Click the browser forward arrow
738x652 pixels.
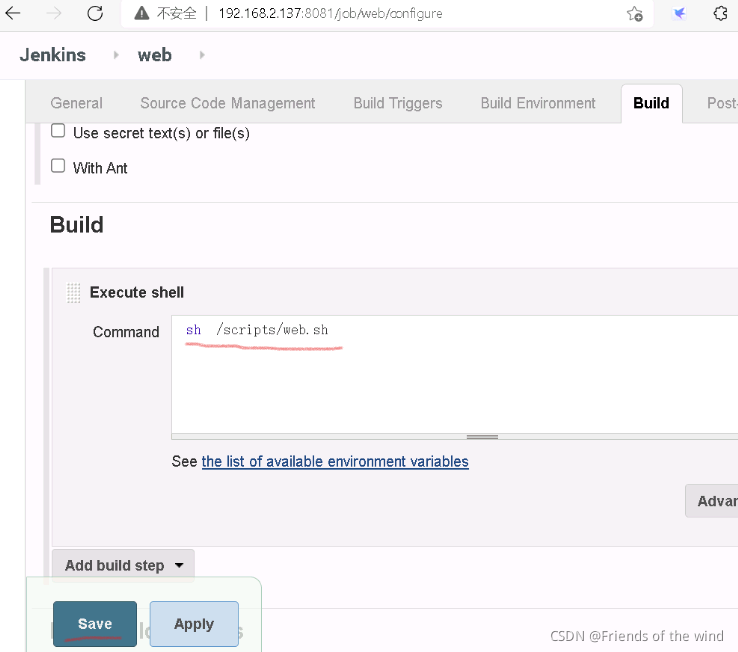(54, 13)
